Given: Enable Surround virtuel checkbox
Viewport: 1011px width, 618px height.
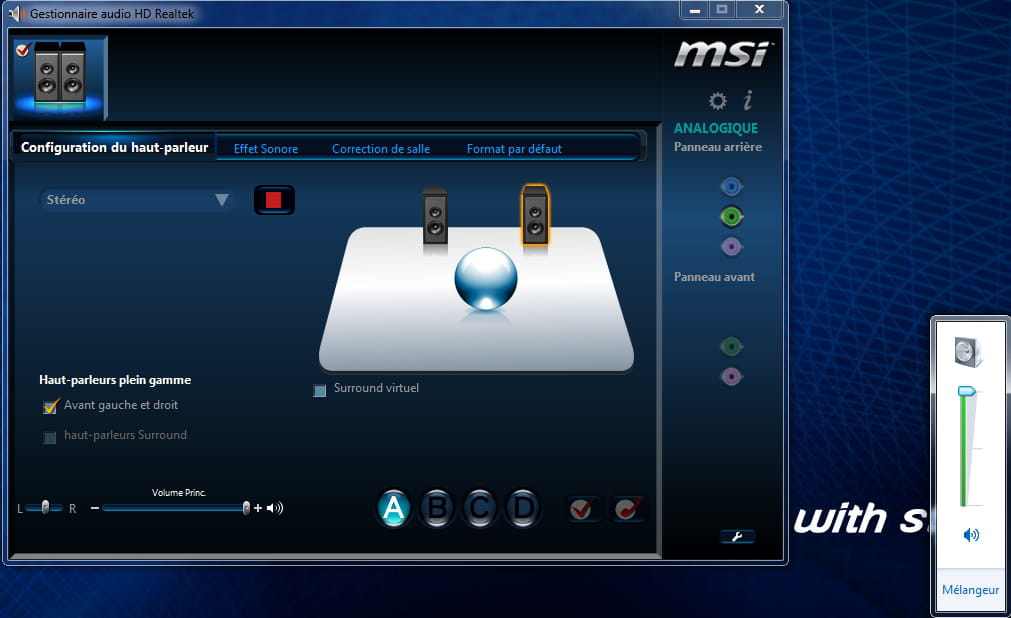Looking at the screenshot, I should [319, 390].
